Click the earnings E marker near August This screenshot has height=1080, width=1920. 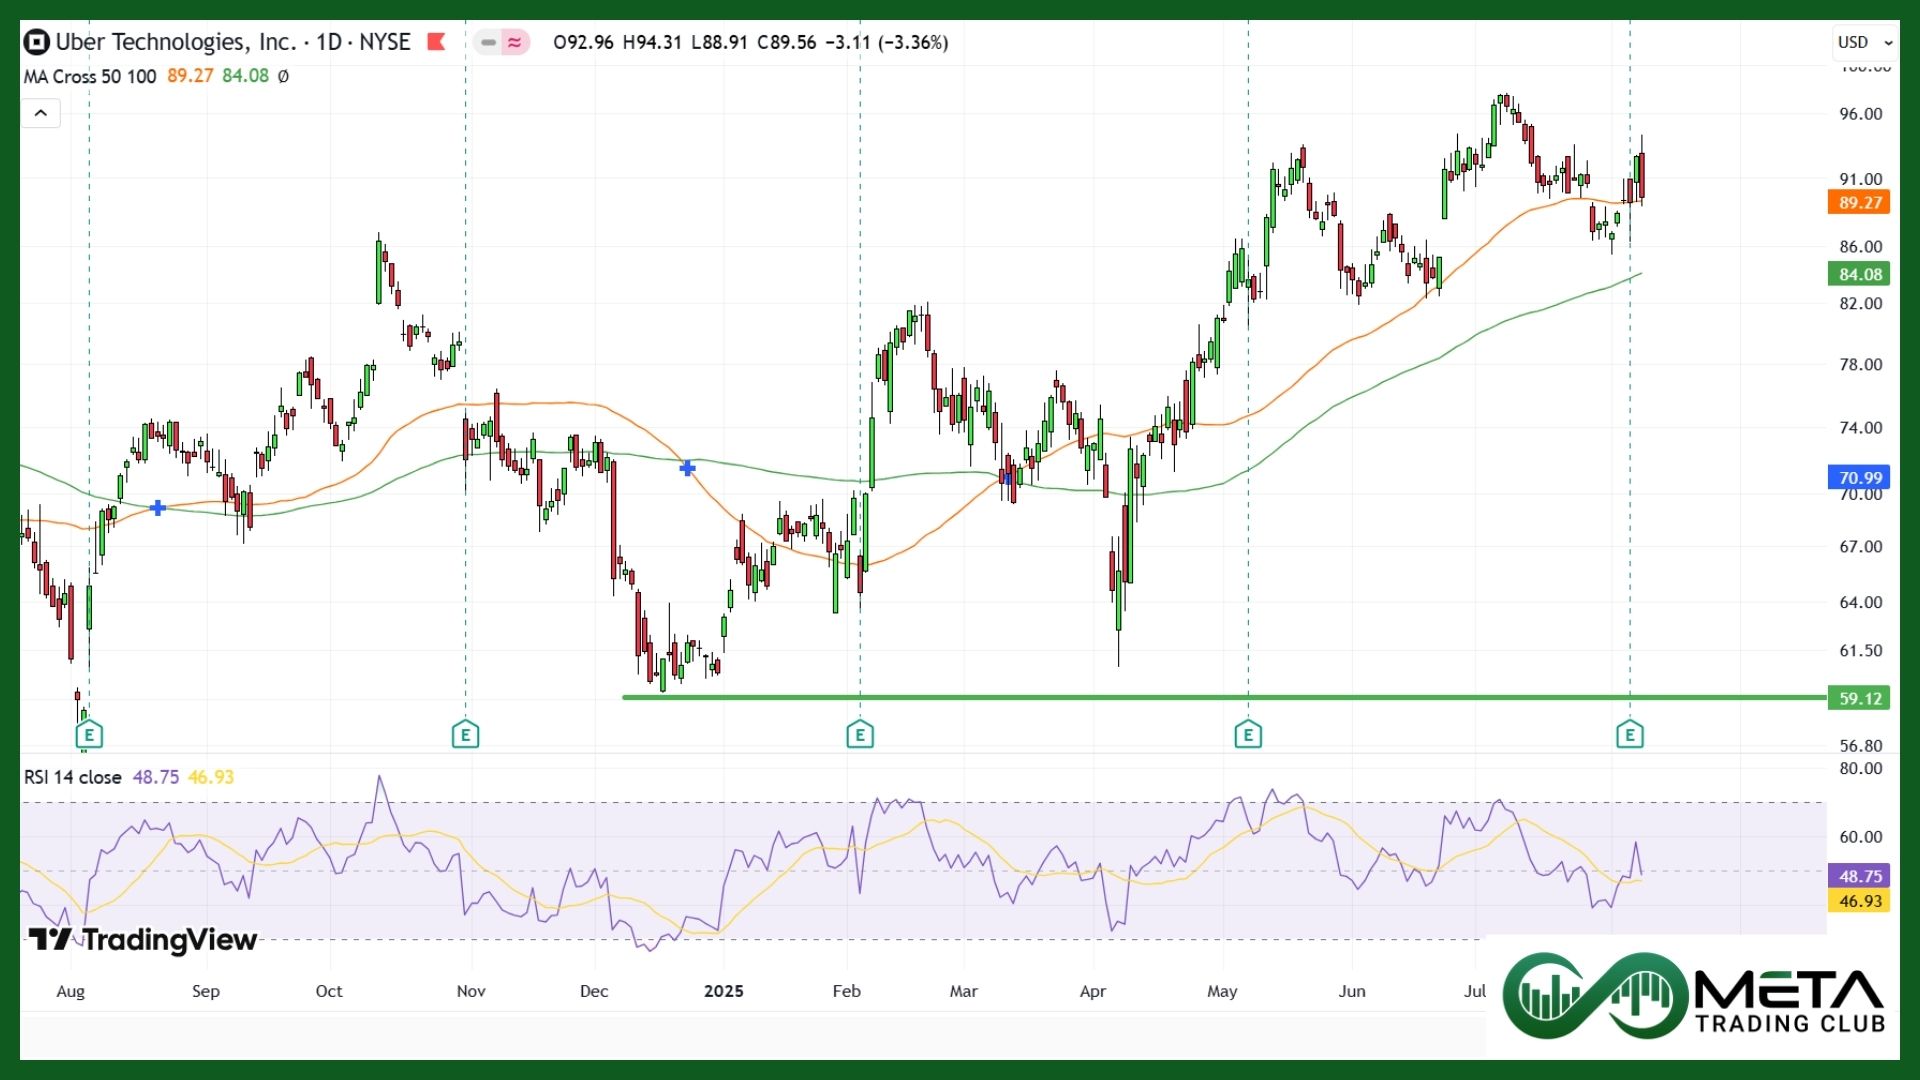[89, 736]
